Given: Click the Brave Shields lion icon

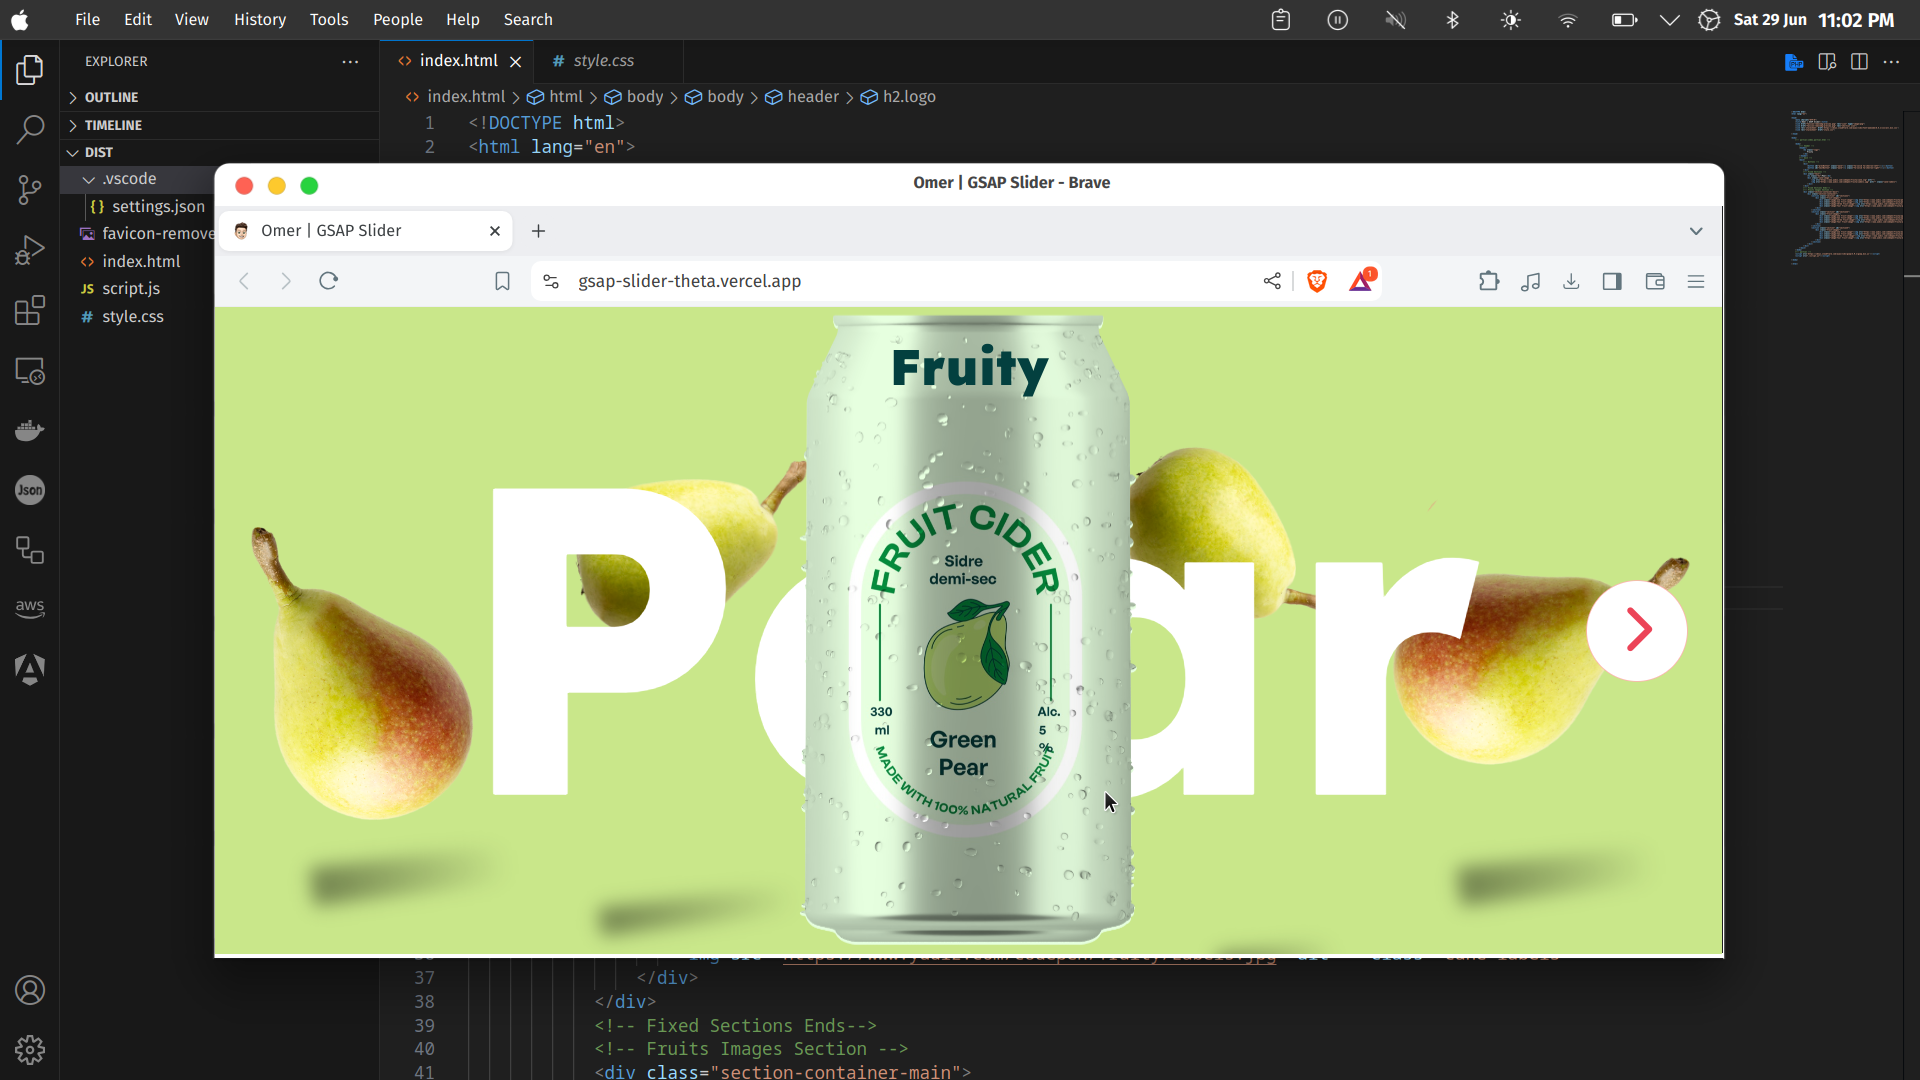Looking at the screenshot, I should pyautogui.click(x=1317, y=282).
